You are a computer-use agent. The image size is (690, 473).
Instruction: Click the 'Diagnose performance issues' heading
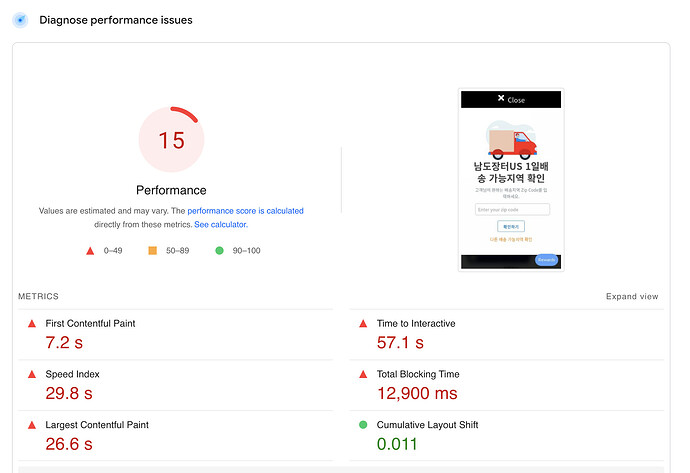point(116,20)
